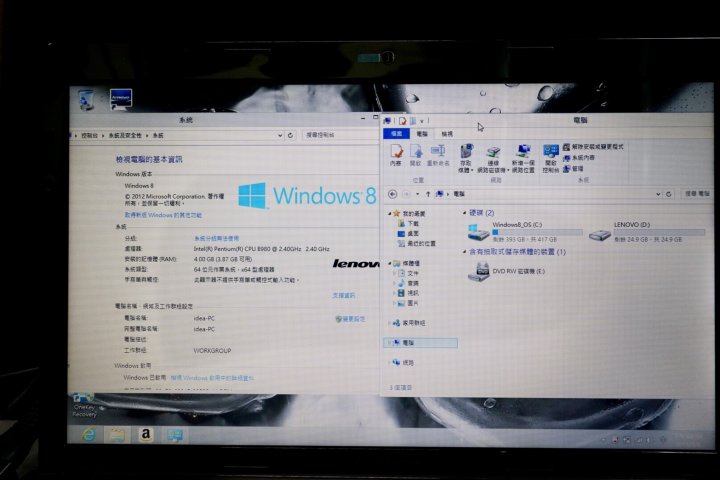Click the WORKGROUP value text
This screenshot has width=720, height=480.
point(212,350)
